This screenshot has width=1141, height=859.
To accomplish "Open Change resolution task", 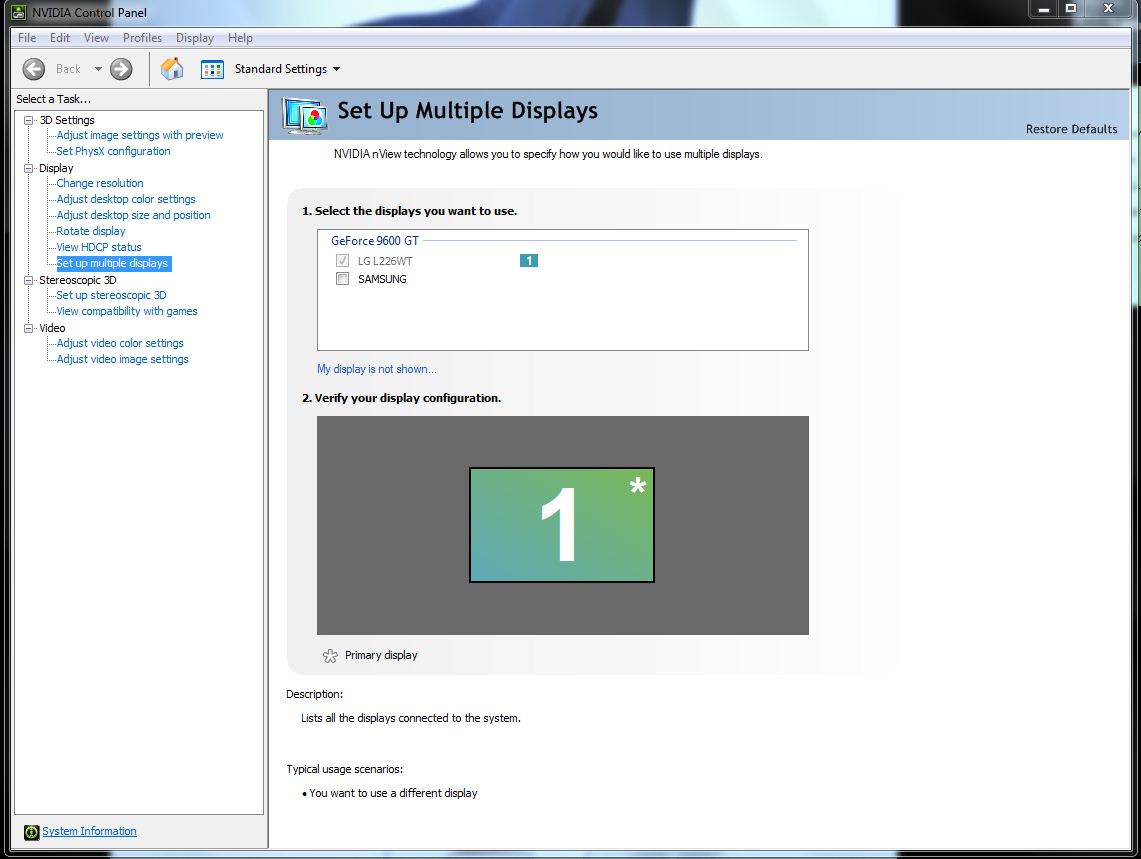I will tap(100, 183).
